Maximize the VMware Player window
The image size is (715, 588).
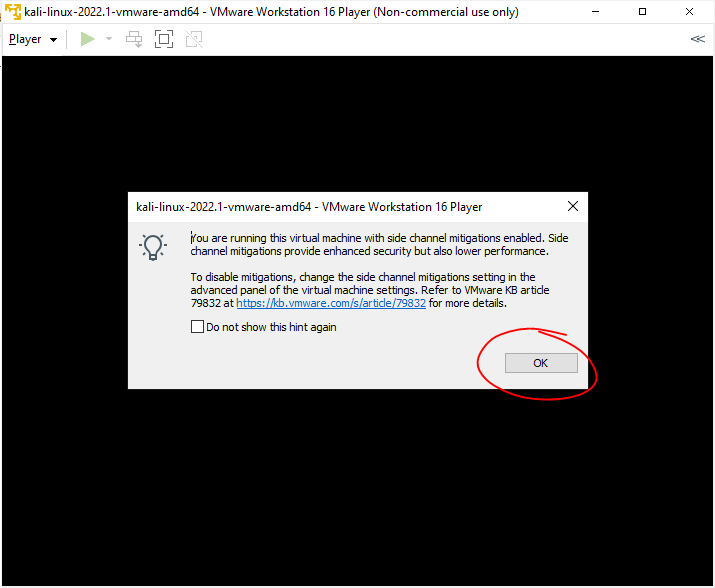click(x=642, y=12)
